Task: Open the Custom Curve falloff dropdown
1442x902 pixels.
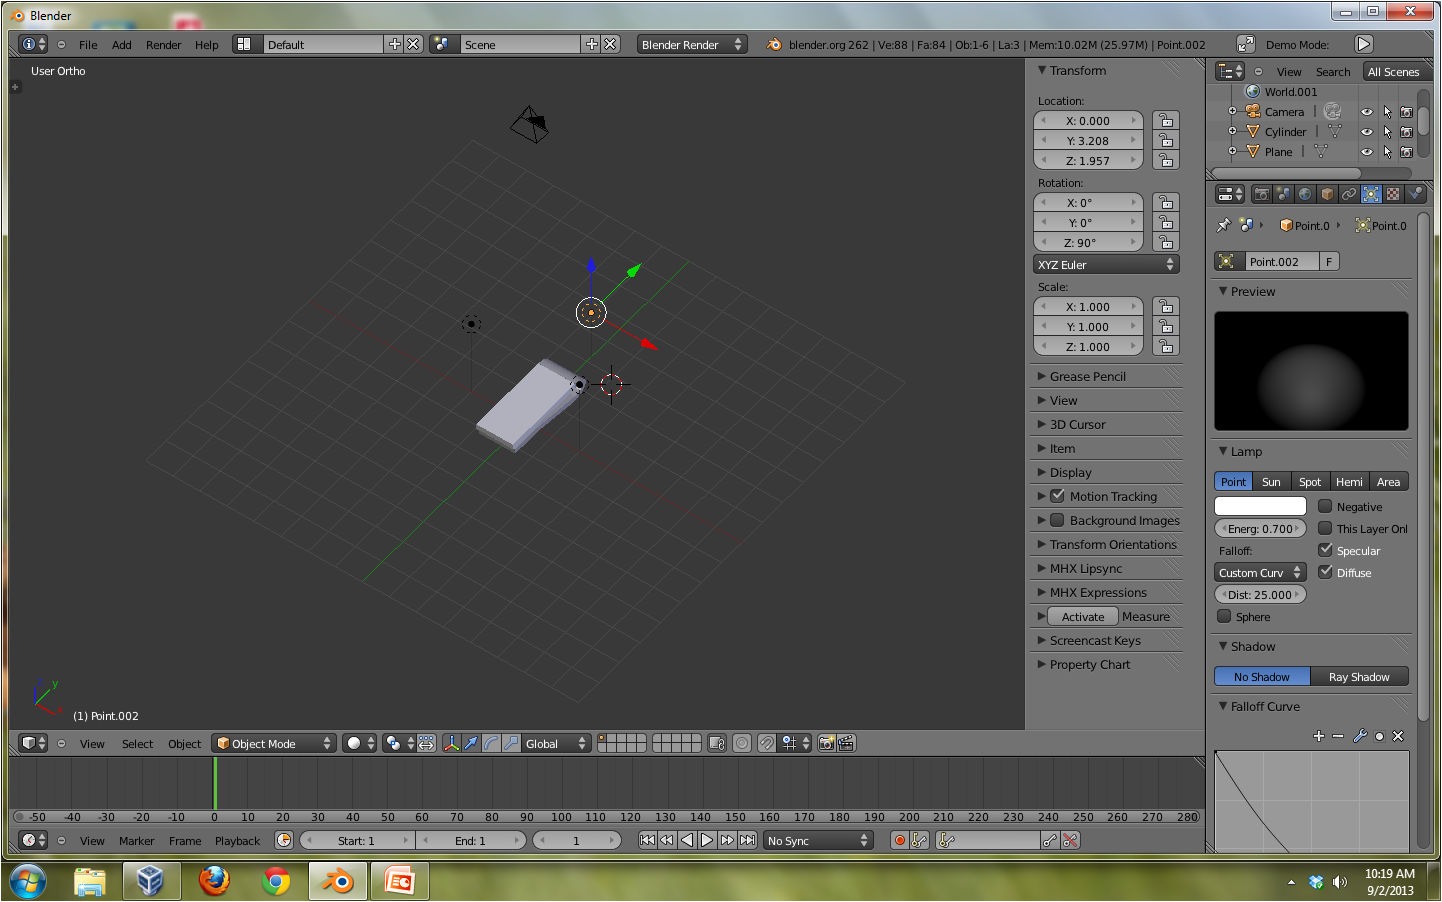Action: [x=1260, y=573]
